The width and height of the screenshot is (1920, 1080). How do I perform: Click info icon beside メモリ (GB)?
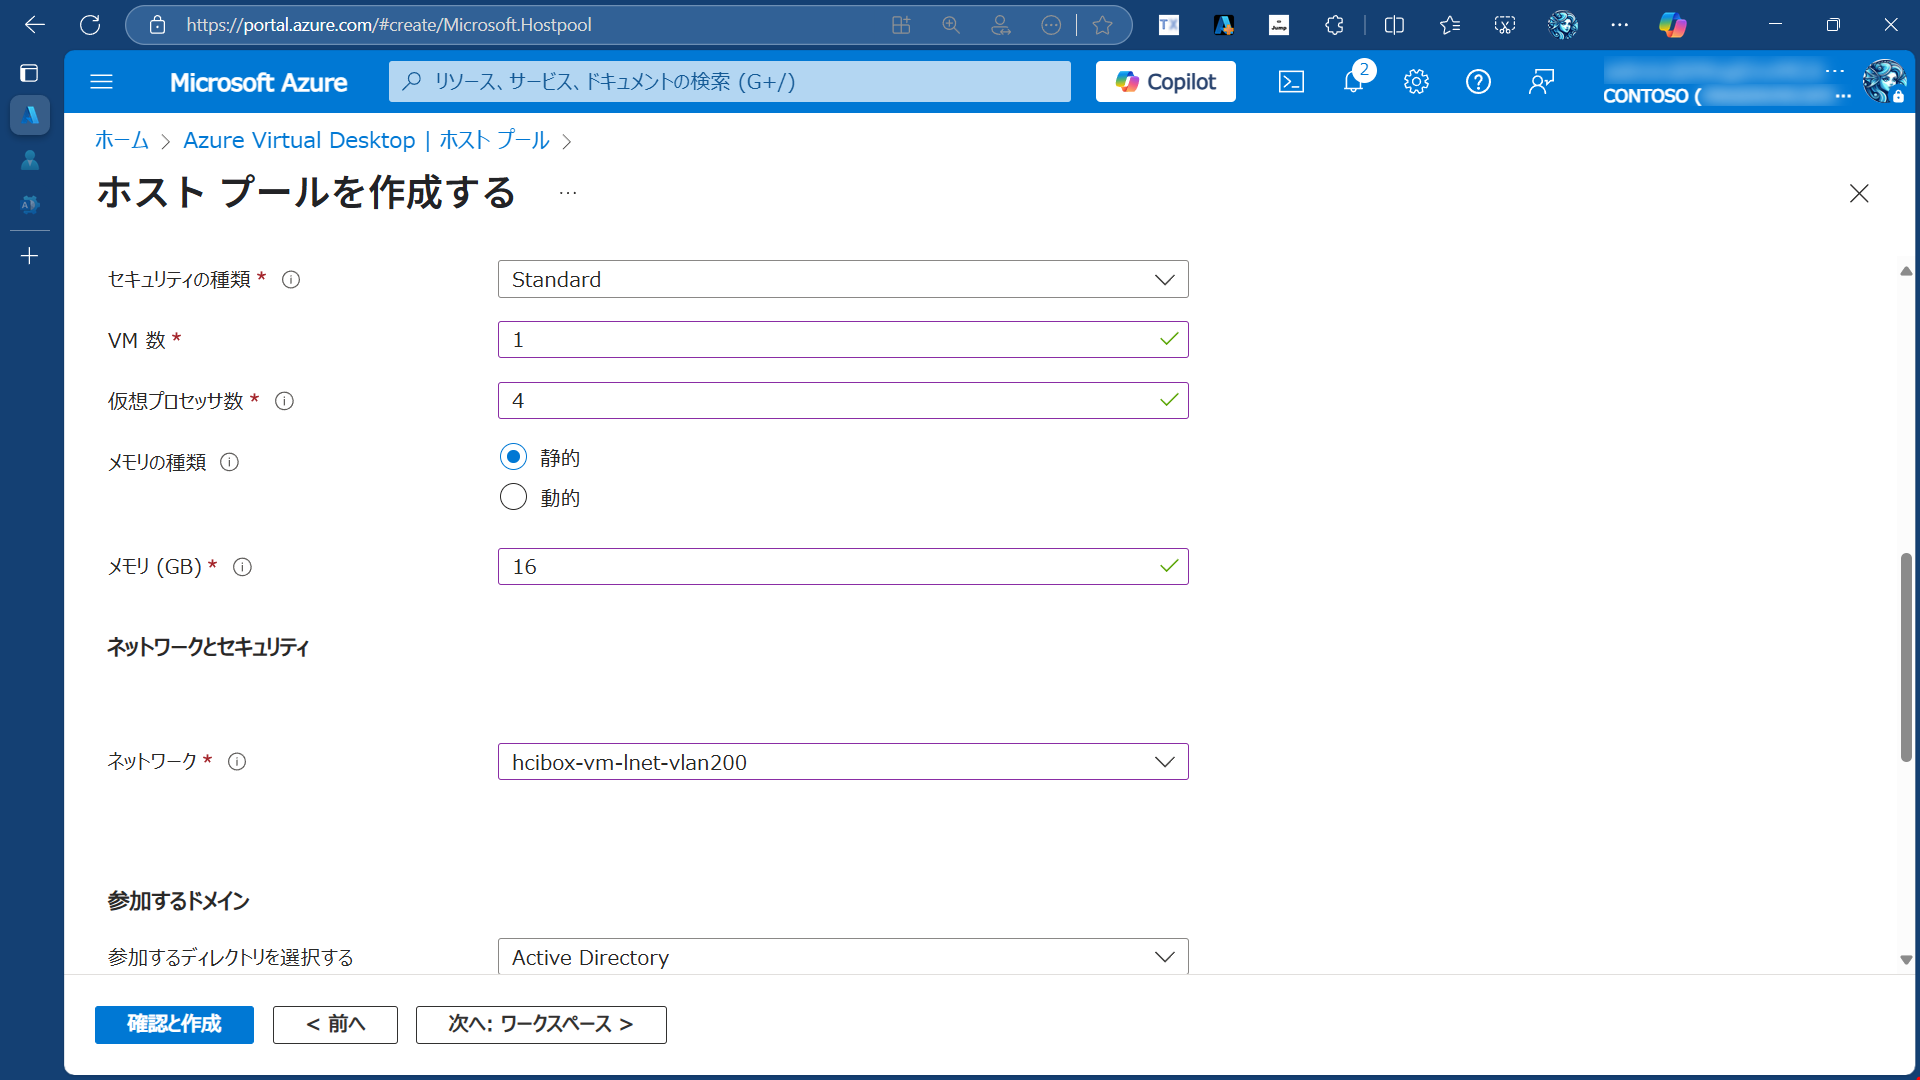coord(242,567)
